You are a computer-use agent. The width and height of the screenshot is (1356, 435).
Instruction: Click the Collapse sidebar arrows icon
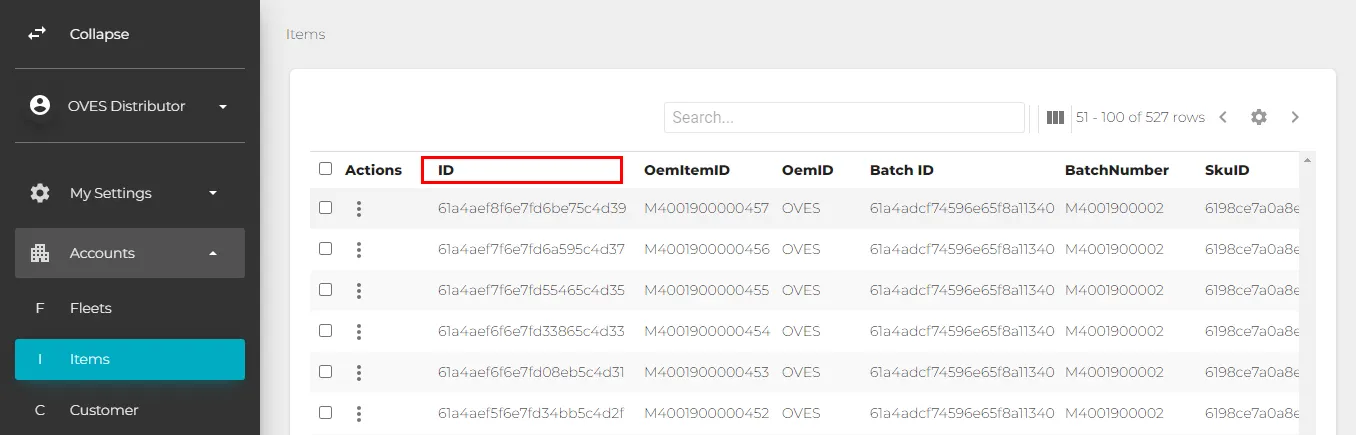[x=37, y=34]
